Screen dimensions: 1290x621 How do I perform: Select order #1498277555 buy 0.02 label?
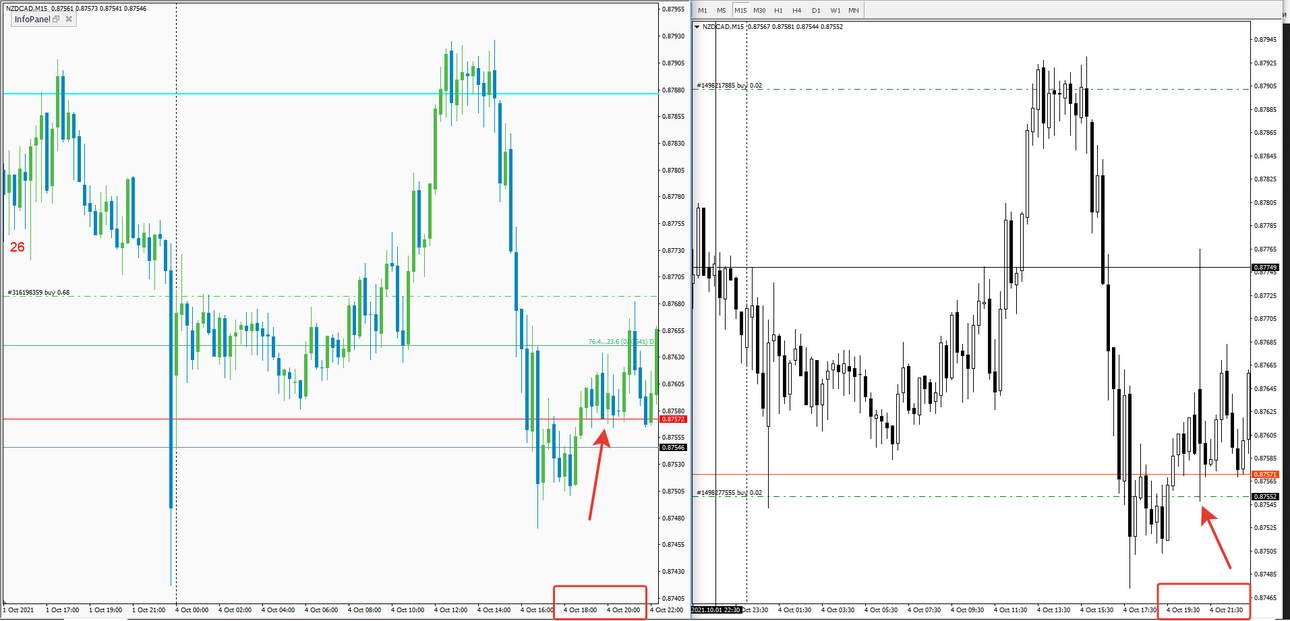coord(729,493)
